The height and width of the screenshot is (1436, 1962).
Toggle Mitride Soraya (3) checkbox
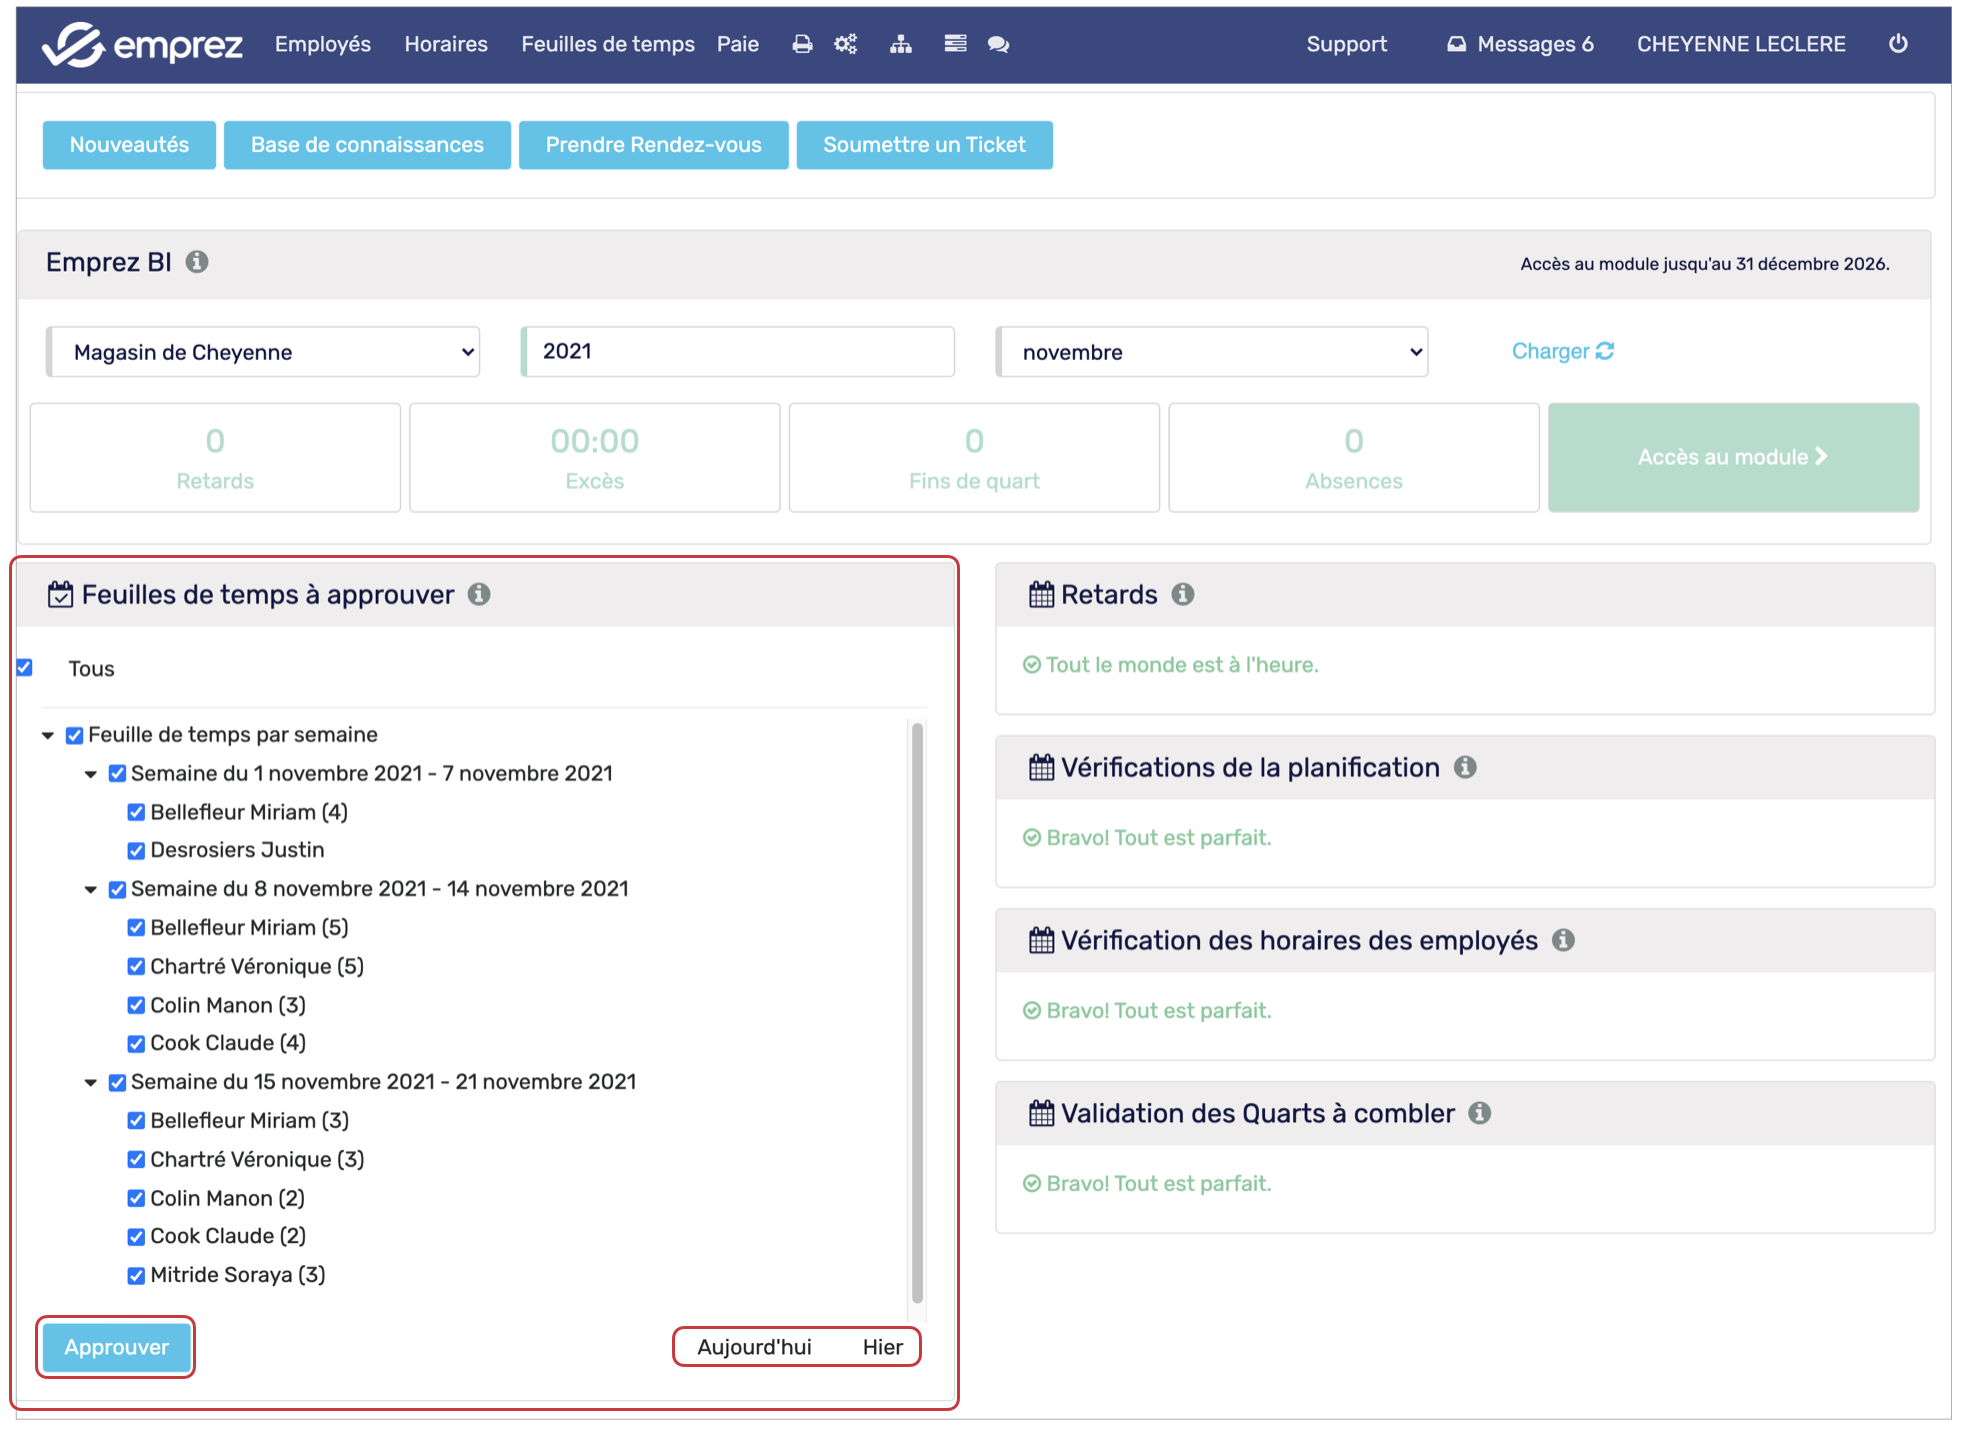(136, 1276)
